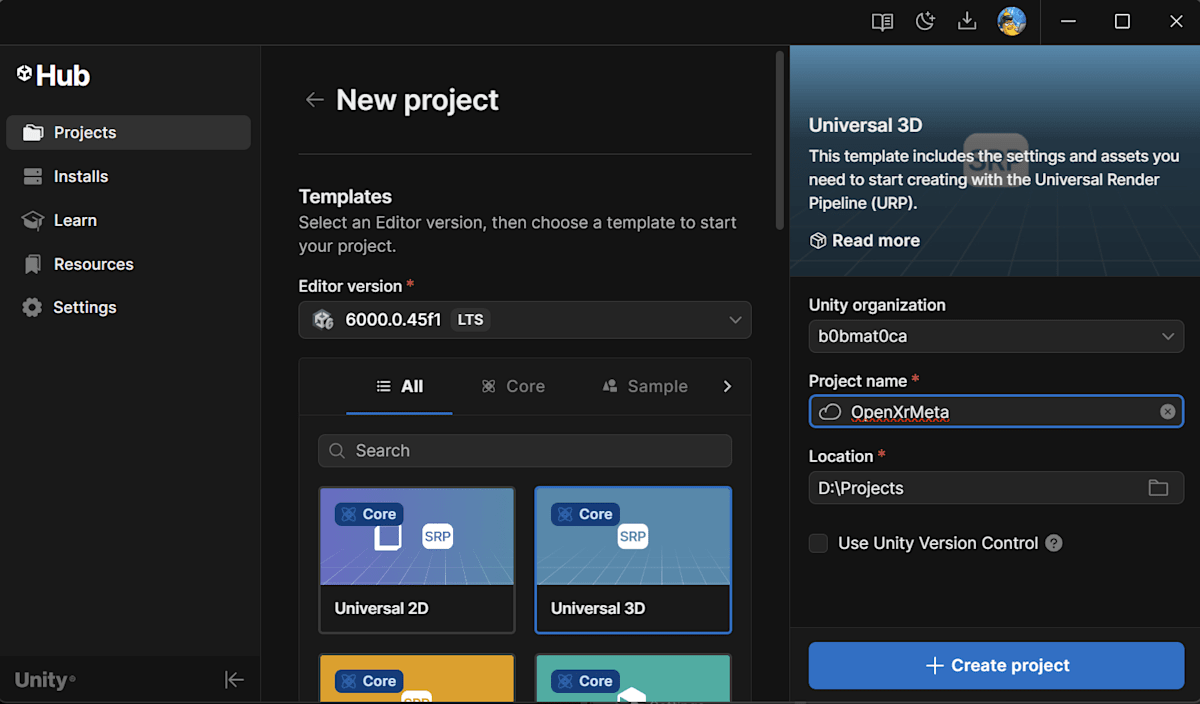Open the downloads icon in the title bar
Image resolution: width=1200 pixels, height=704 pixels.
pyautogui.click(x=967, y=22)
